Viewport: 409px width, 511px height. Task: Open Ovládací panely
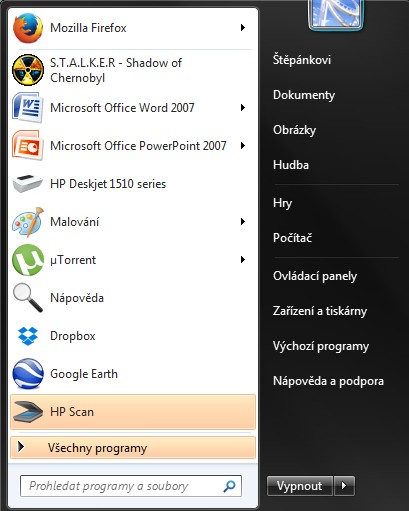(315, 276)
